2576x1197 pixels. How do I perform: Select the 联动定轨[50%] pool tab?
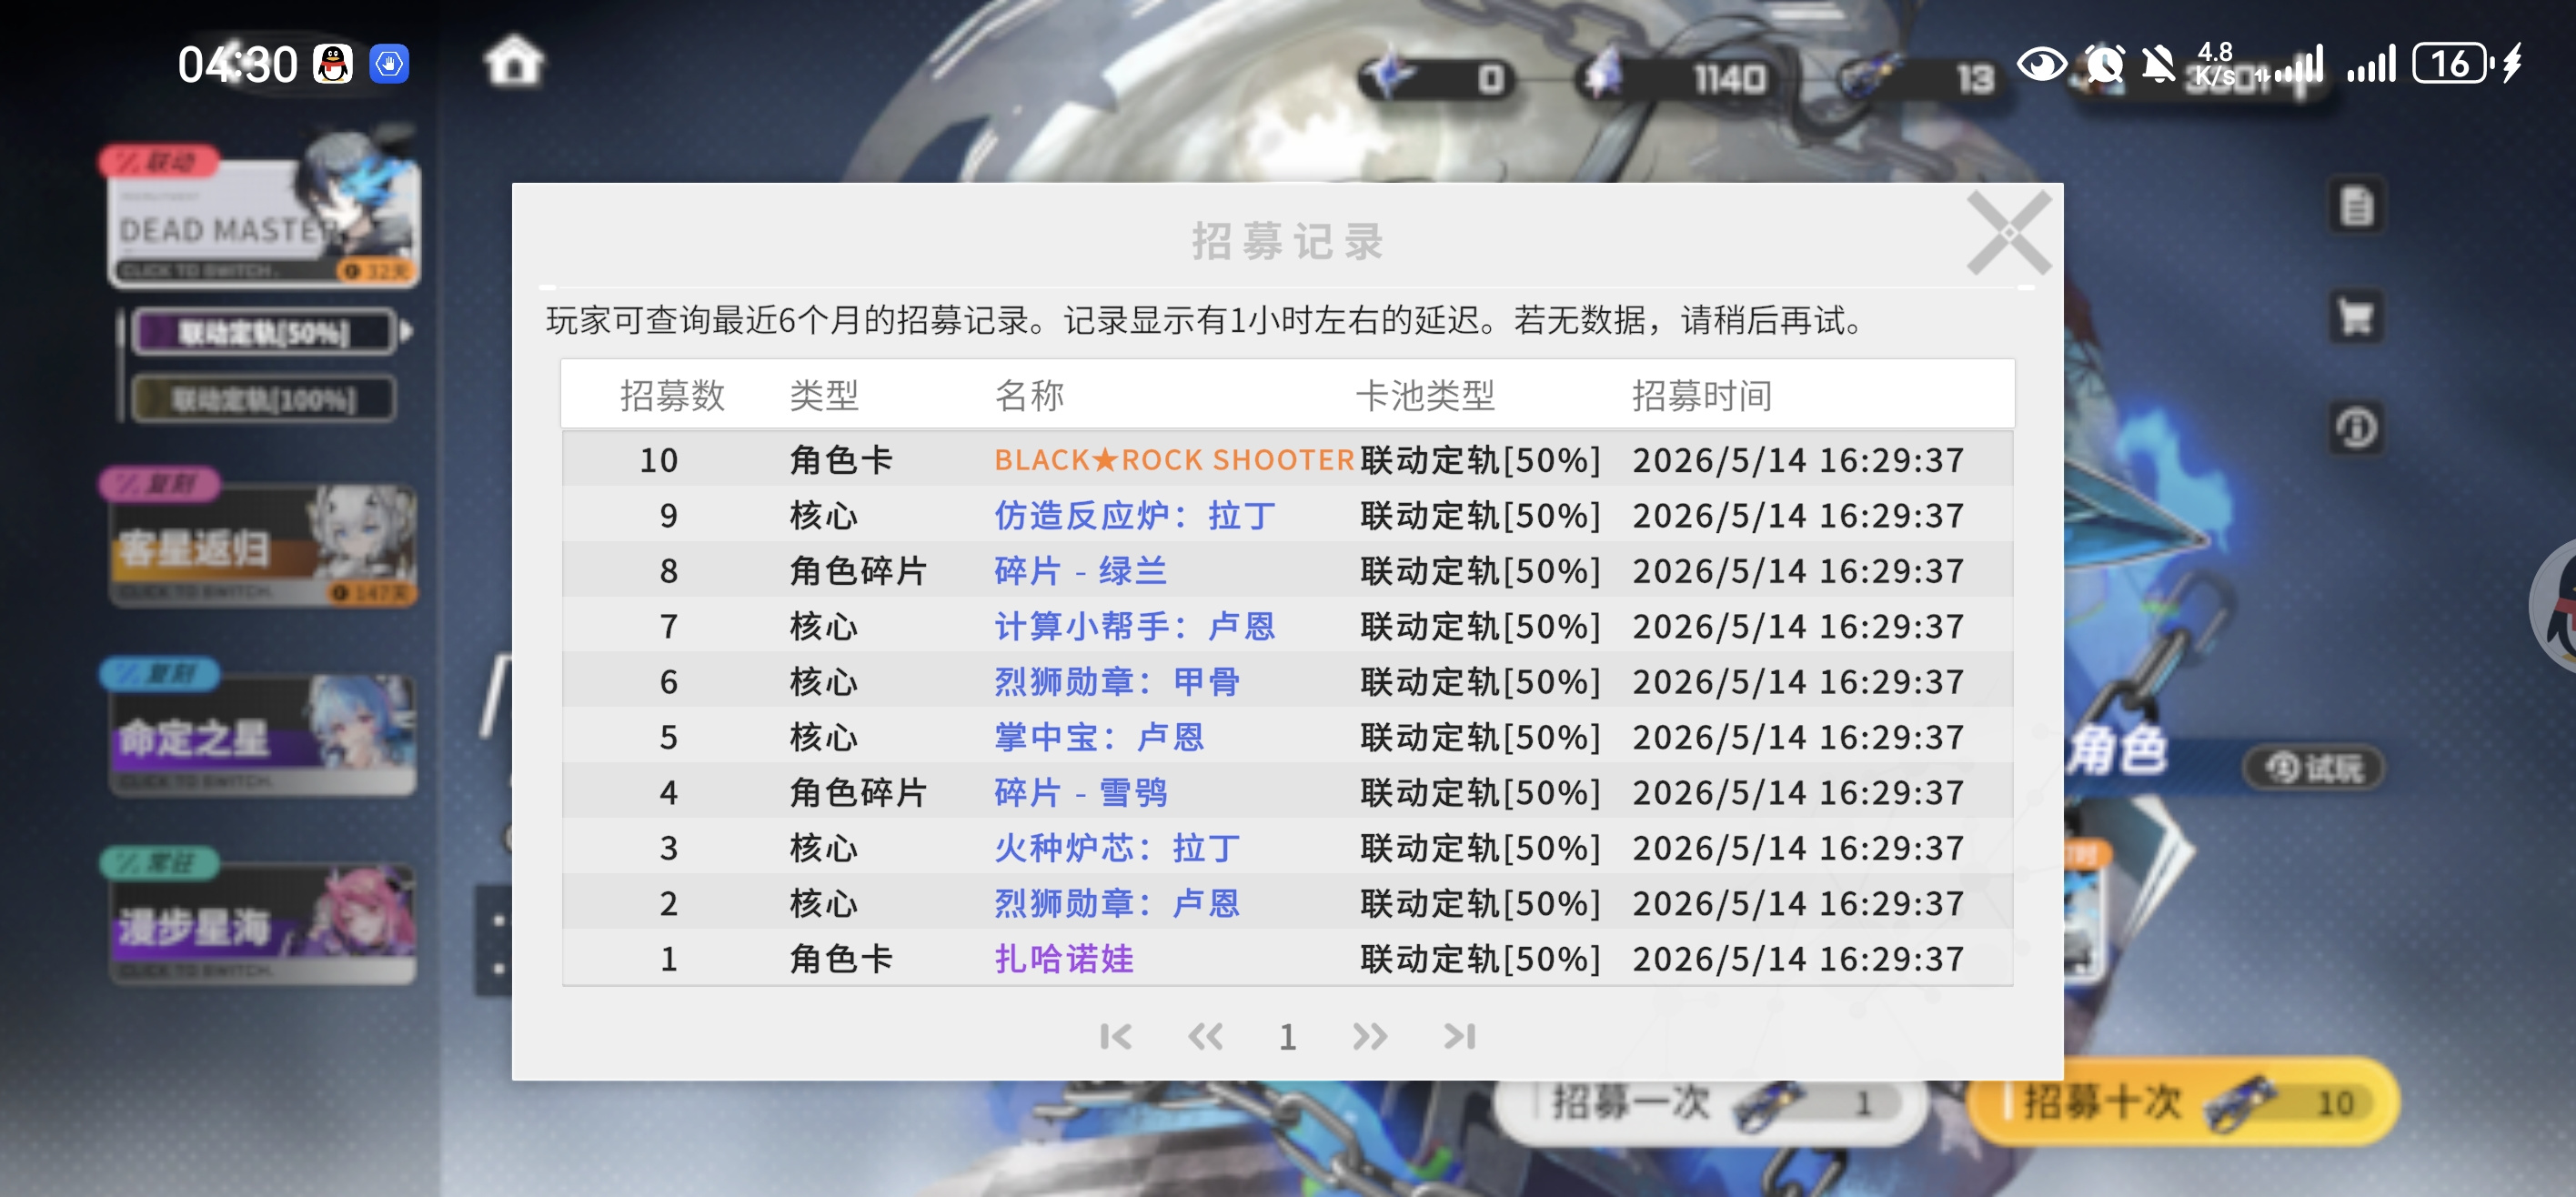263,332
